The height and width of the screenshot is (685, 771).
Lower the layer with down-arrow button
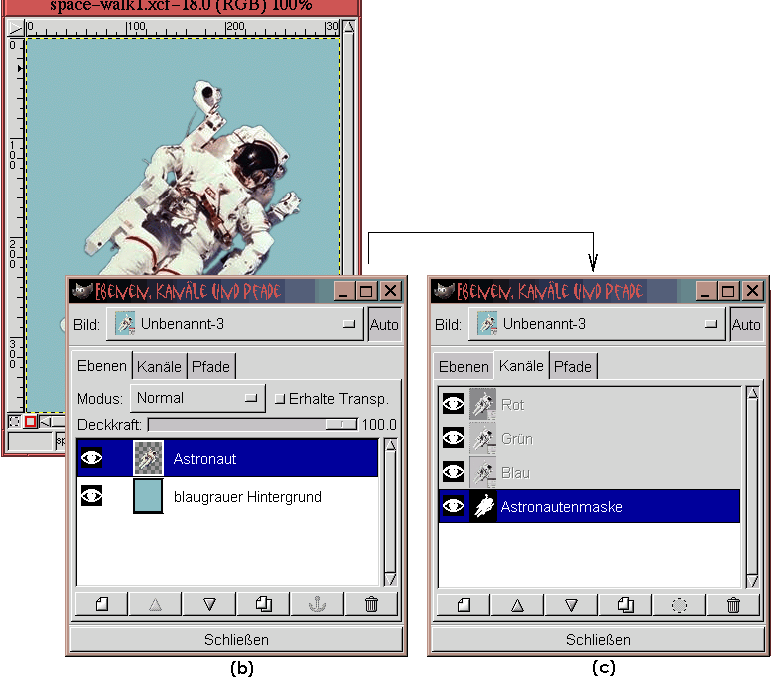(x=209, y=604)
